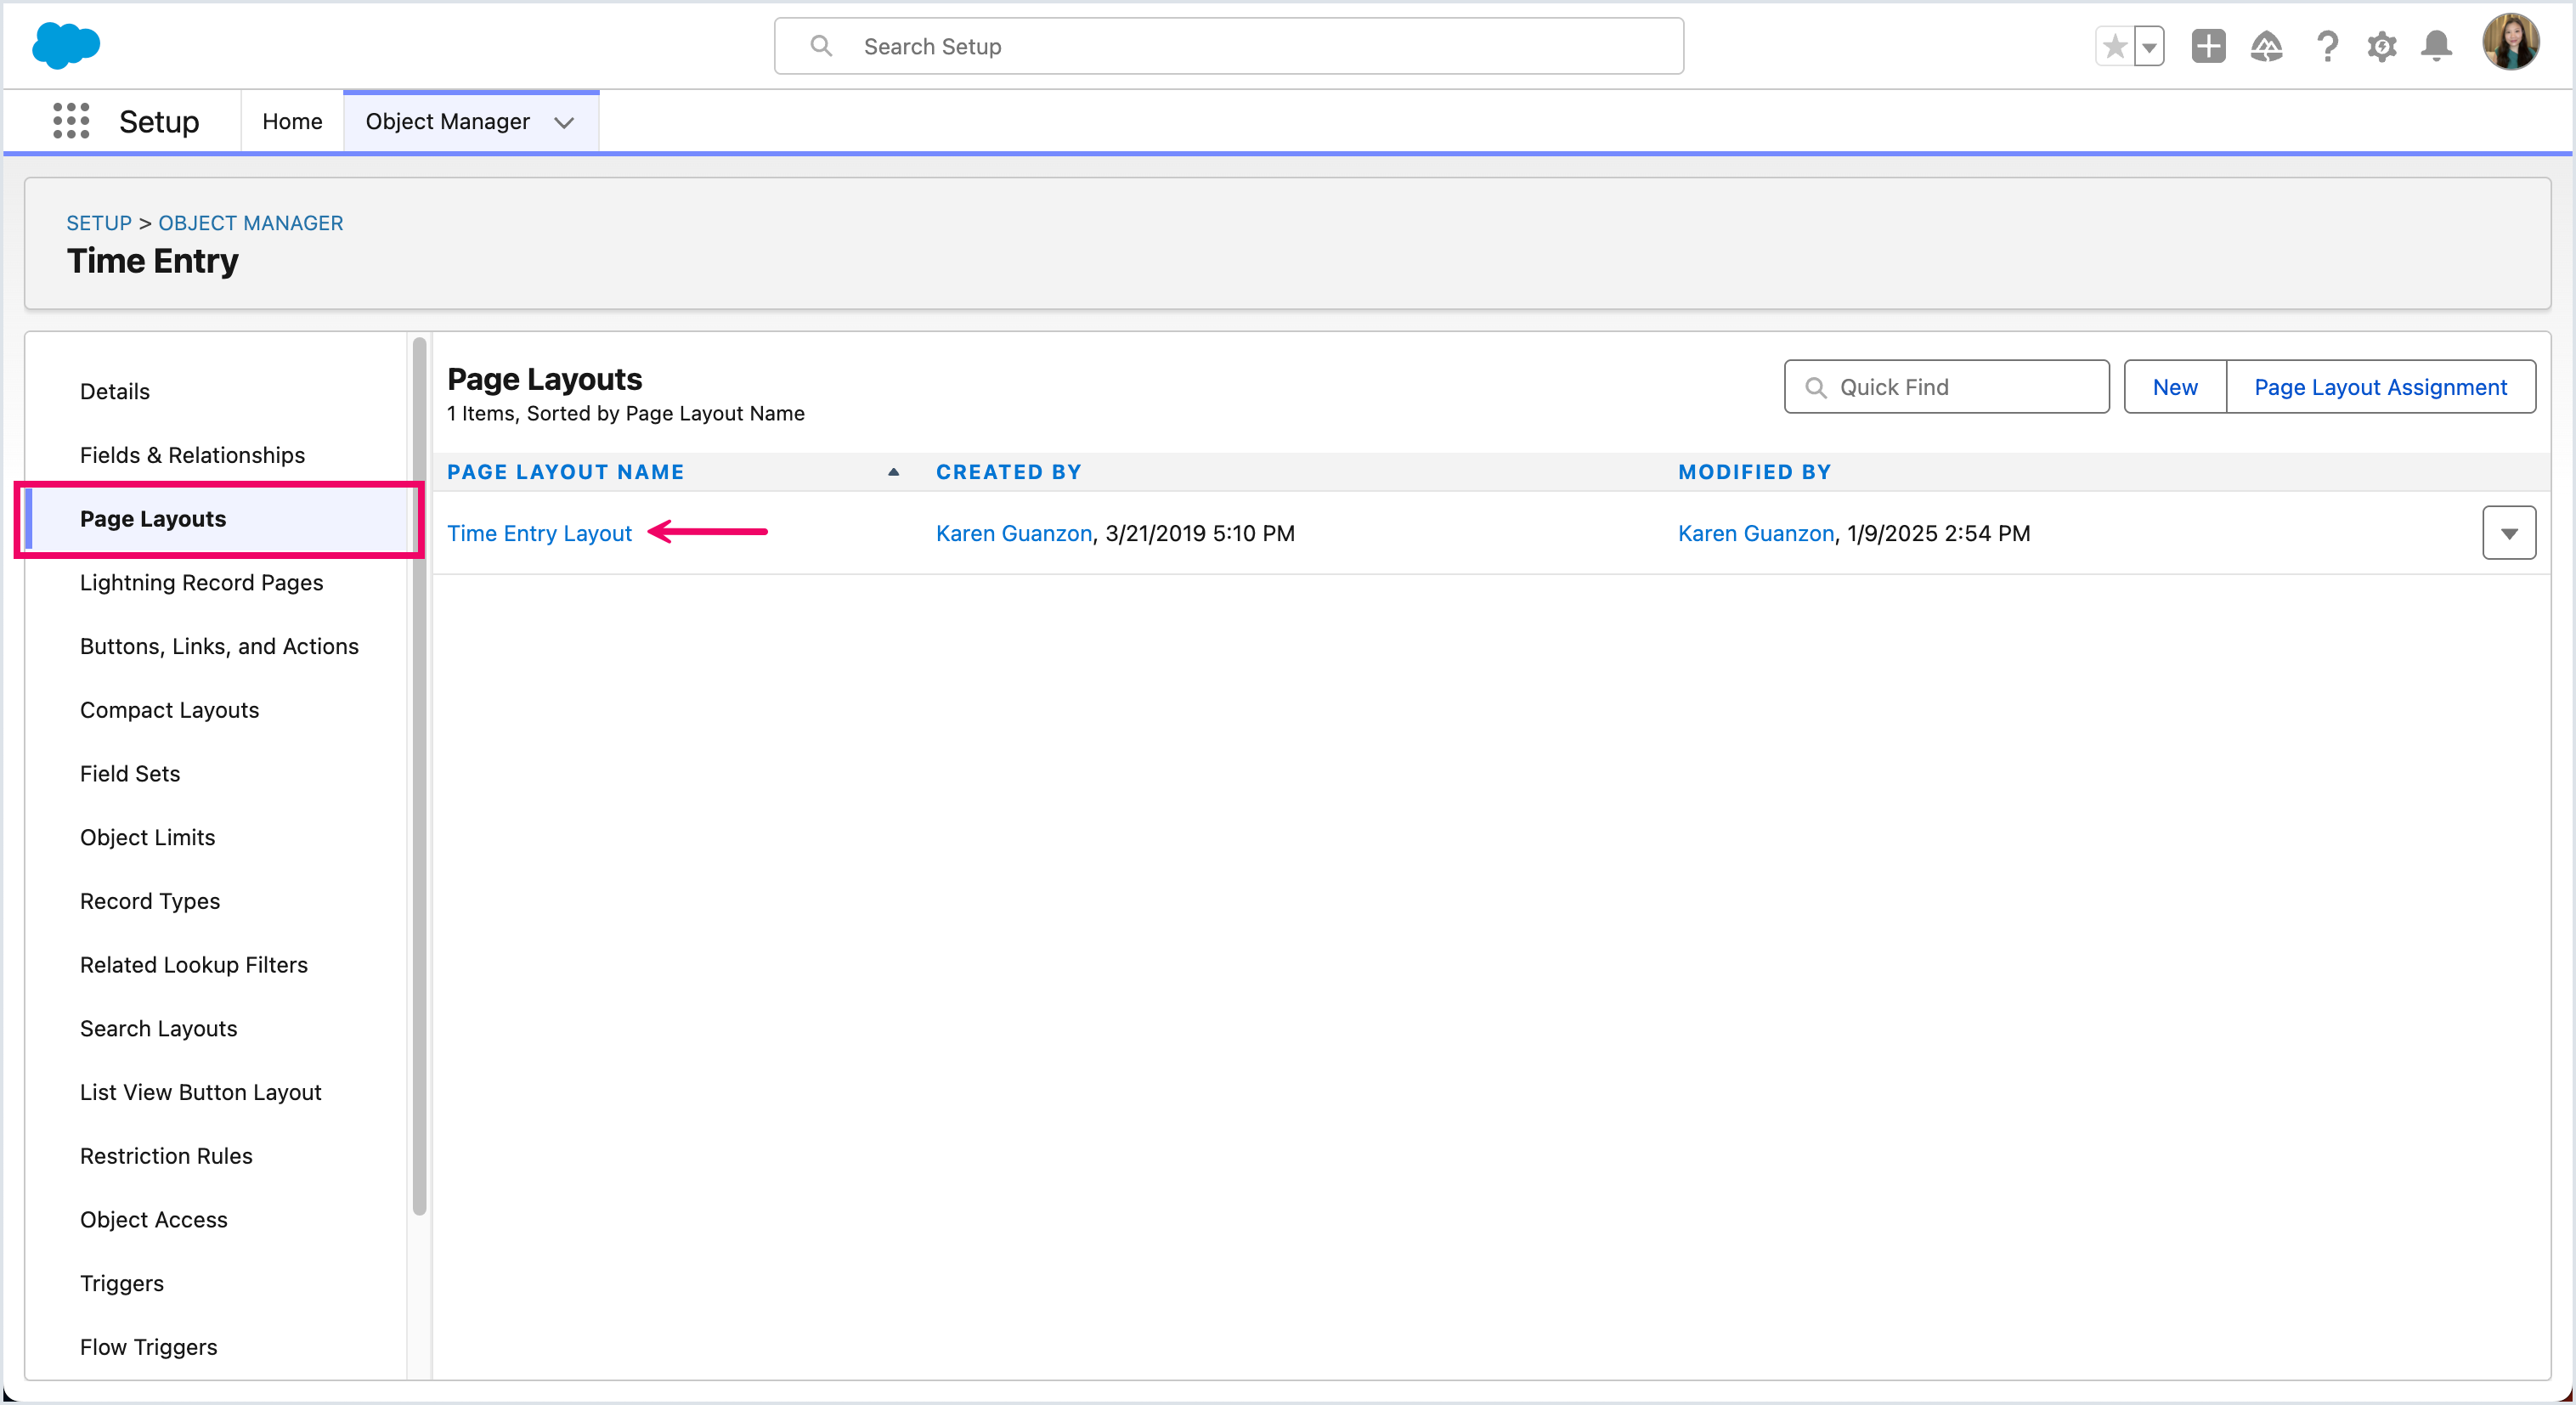This screenshot has width=2576, height=1405.
Task: Go to Restriction Rules
Action: (x=166, y=1156)
